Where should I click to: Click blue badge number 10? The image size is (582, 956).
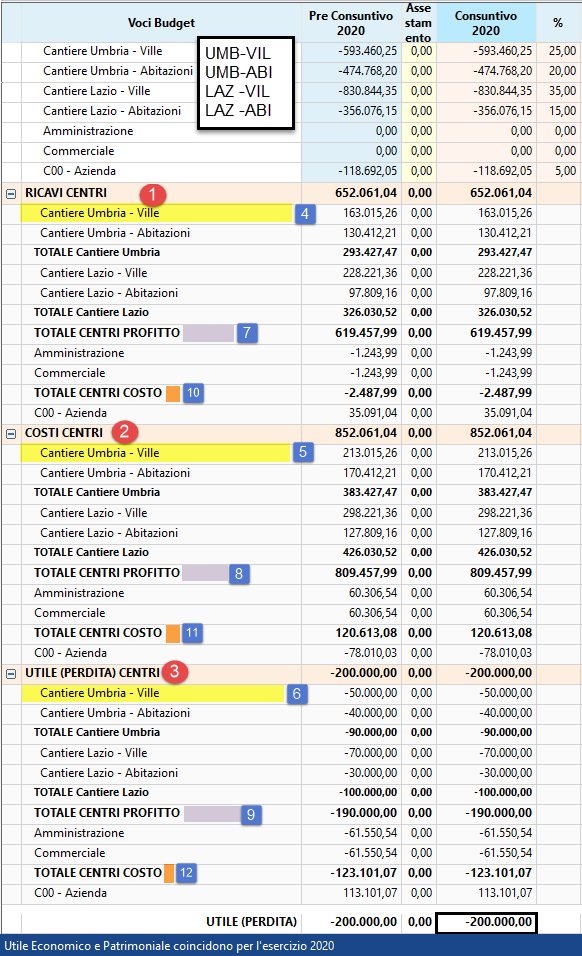(x=193, y=393)
